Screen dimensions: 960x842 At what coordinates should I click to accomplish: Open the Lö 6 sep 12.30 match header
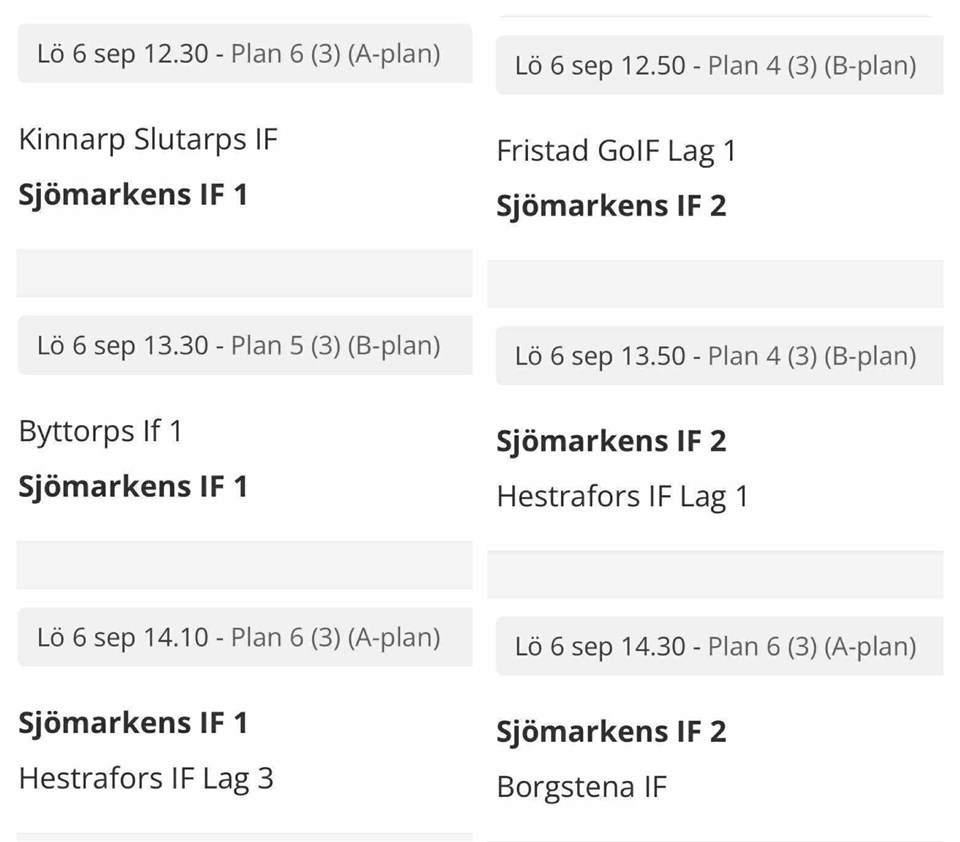(240, 53)
